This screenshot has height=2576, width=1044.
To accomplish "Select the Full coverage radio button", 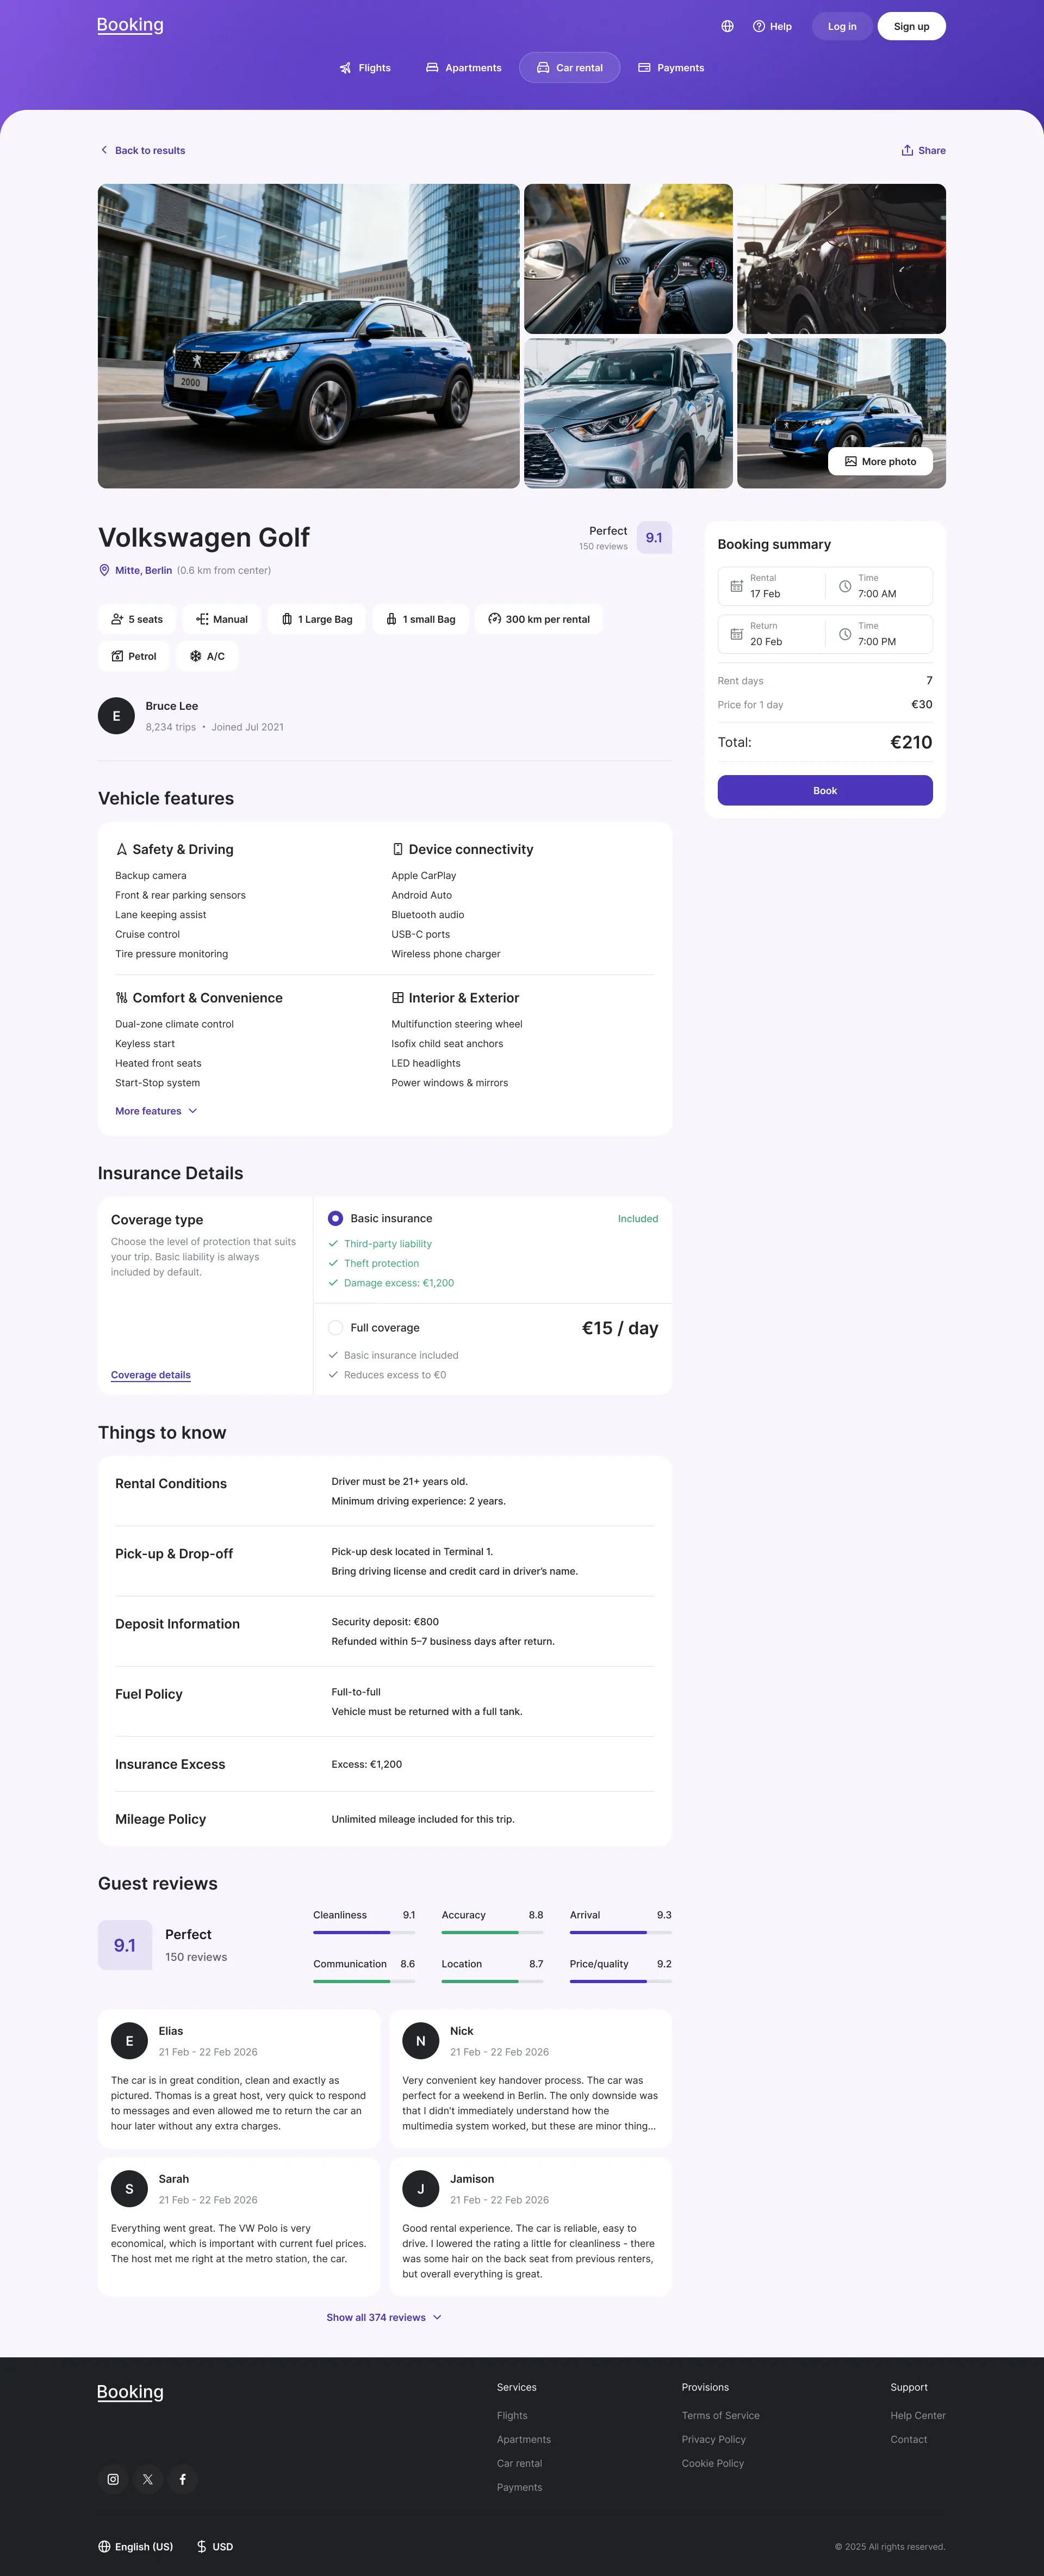I will (335, 1328).
